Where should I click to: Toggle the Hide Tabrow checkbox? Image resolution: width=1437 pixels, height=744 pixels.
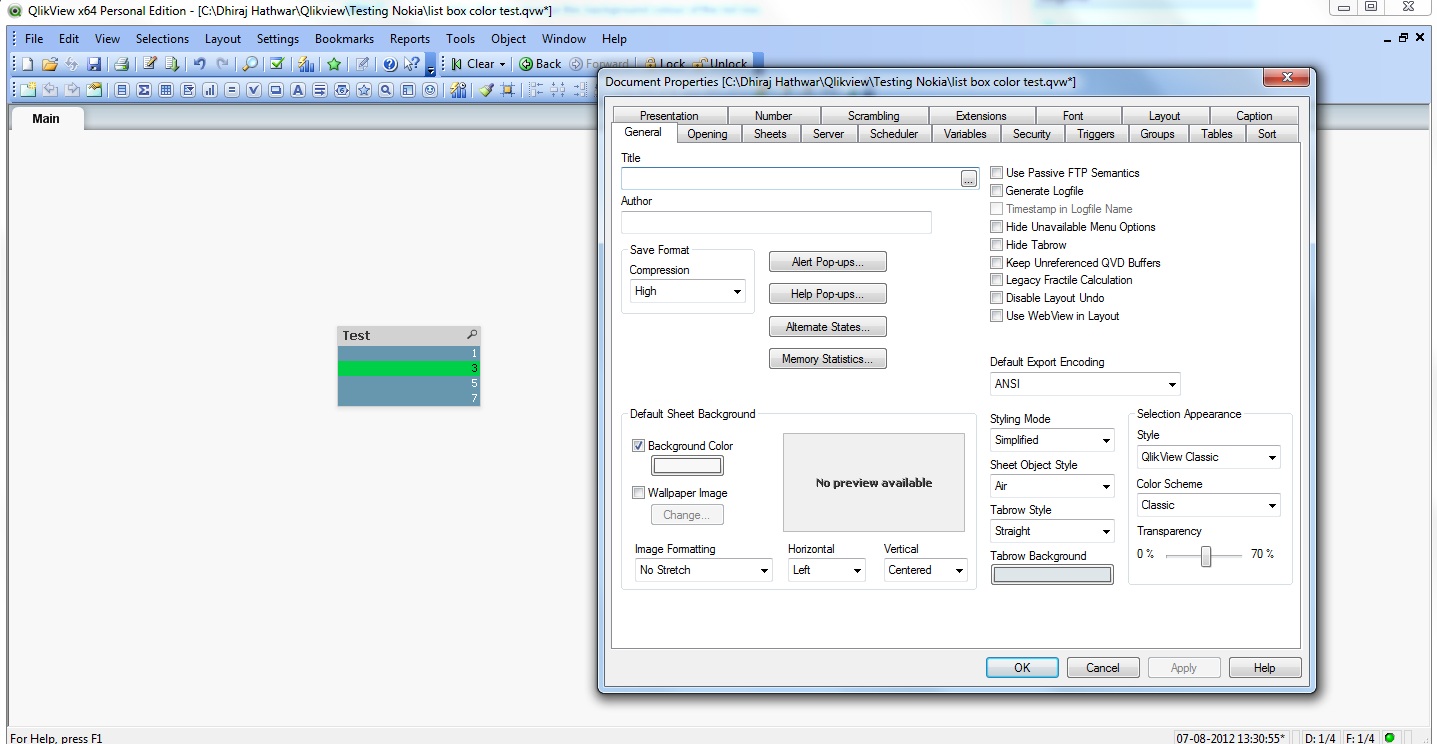996,245
